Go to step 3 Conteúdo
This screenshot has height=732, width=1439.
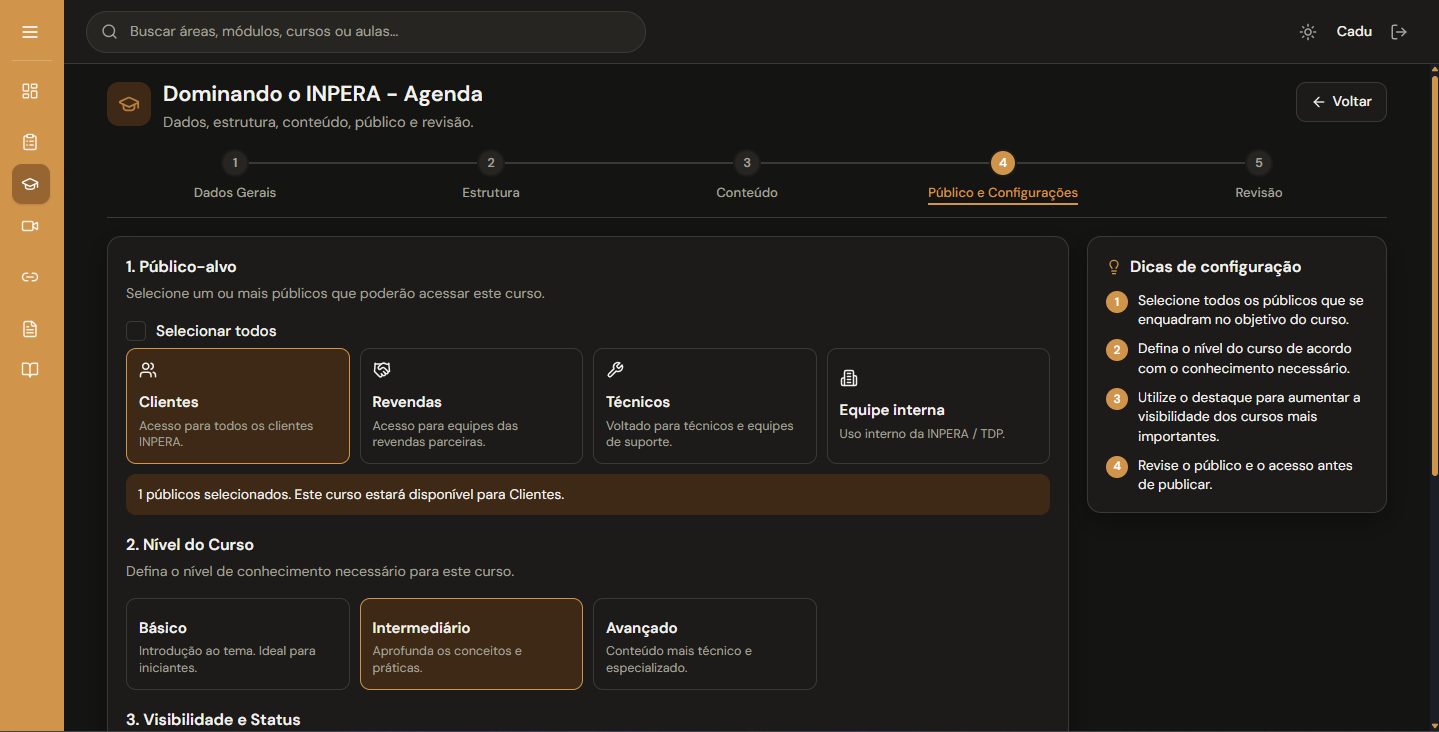(x=747, y=175)
